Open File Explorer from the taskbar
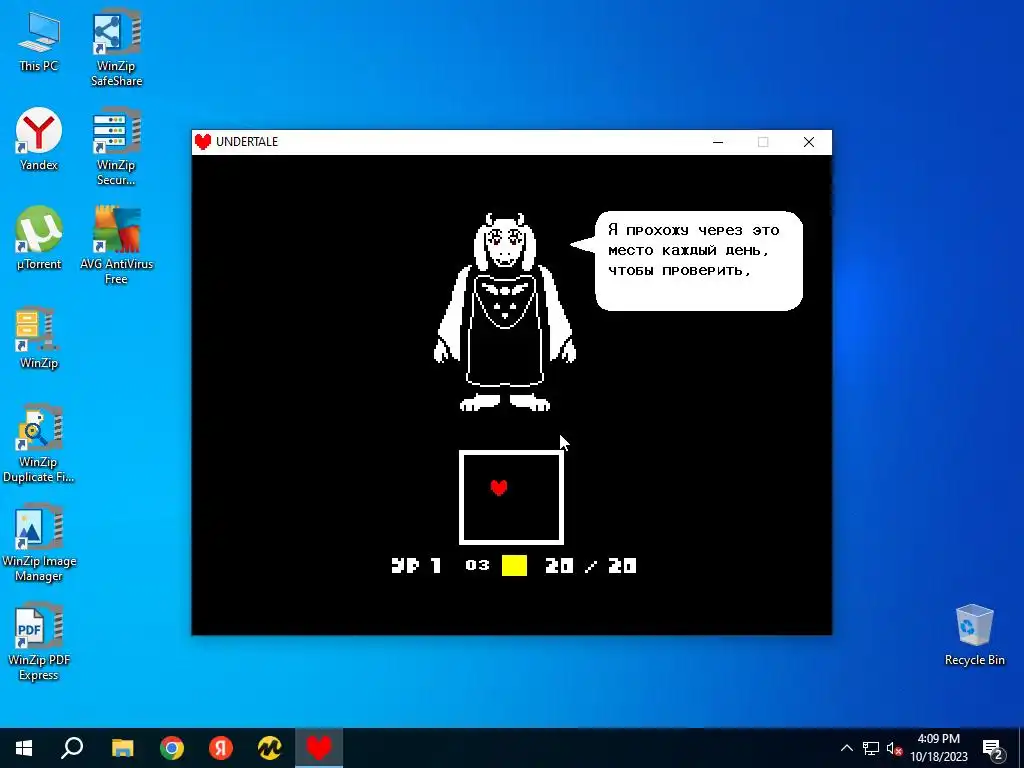The width and height of the screenshot is (1024, 768). [122, 748]
